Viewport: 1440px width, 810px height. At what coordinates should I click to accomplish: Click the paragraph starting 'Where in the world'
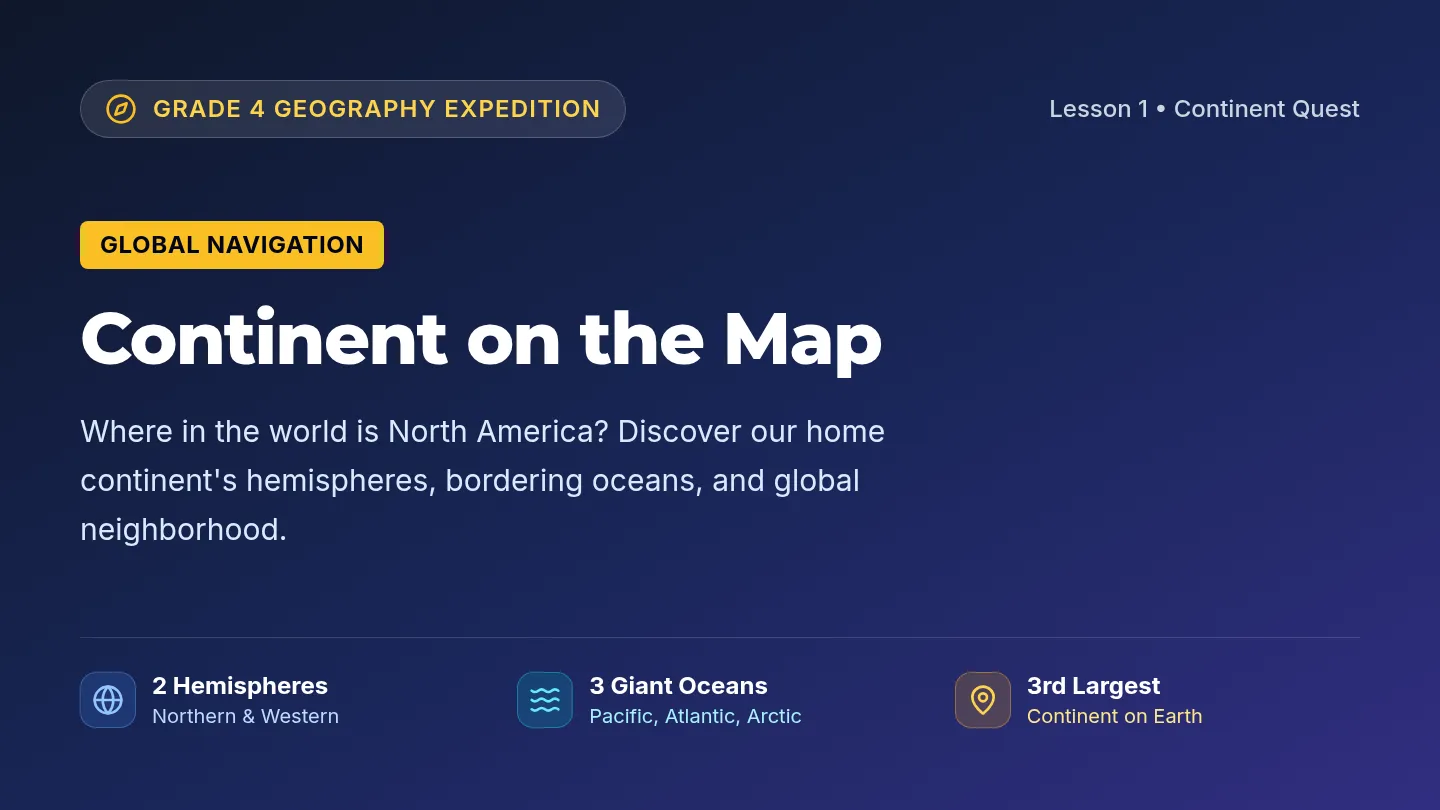click(x=482, y=480)
